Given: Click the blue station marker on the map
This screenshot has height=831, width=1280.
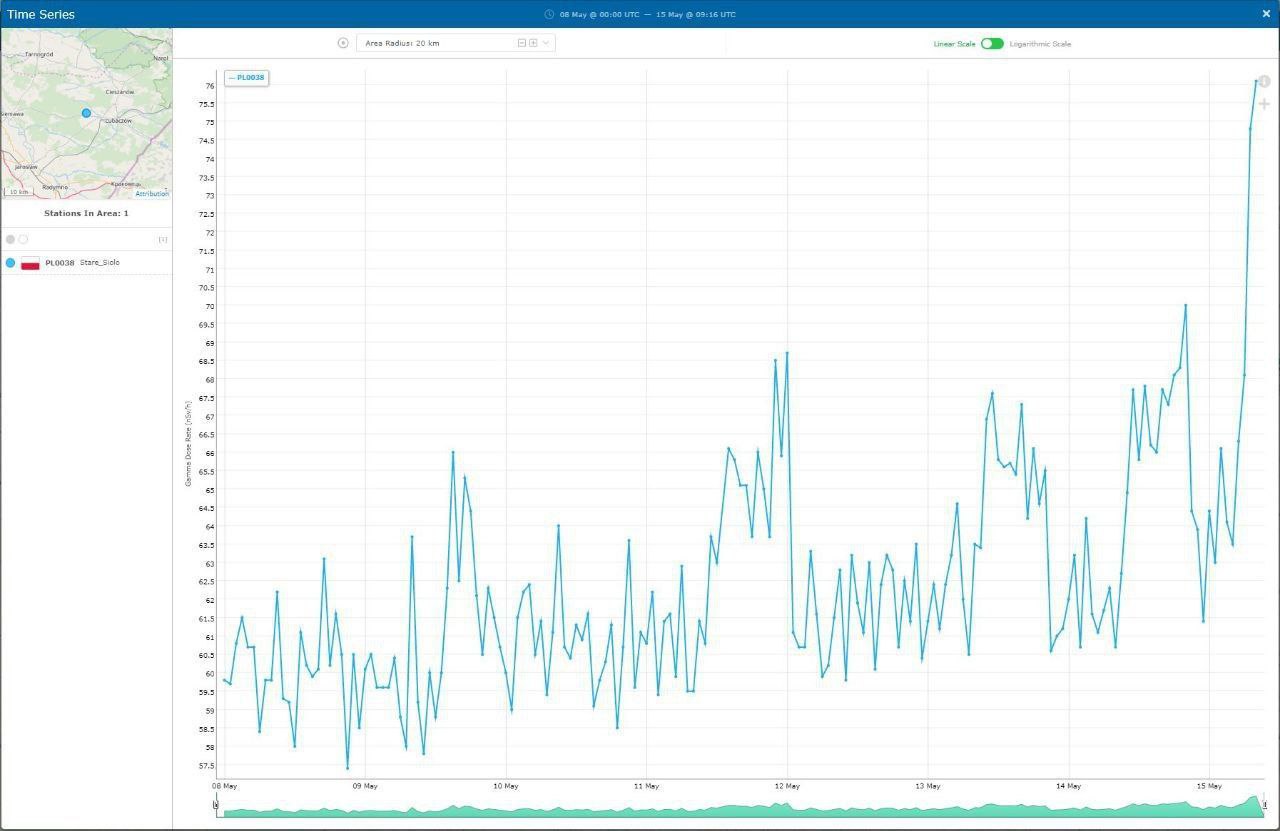Looking at the screenshot, I should pyautogui.click(x=86, y=113).
